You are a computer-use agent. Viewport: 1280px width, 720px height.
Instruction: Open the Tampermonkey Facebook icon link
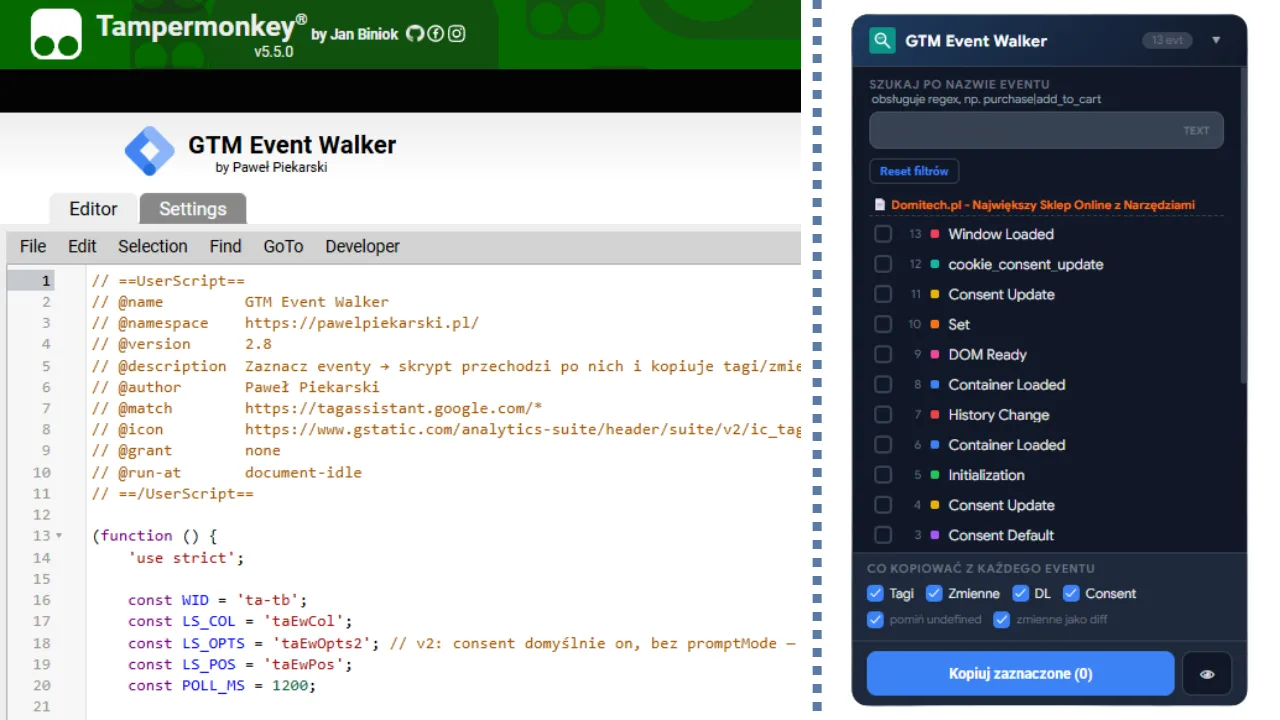coord(436,34)
